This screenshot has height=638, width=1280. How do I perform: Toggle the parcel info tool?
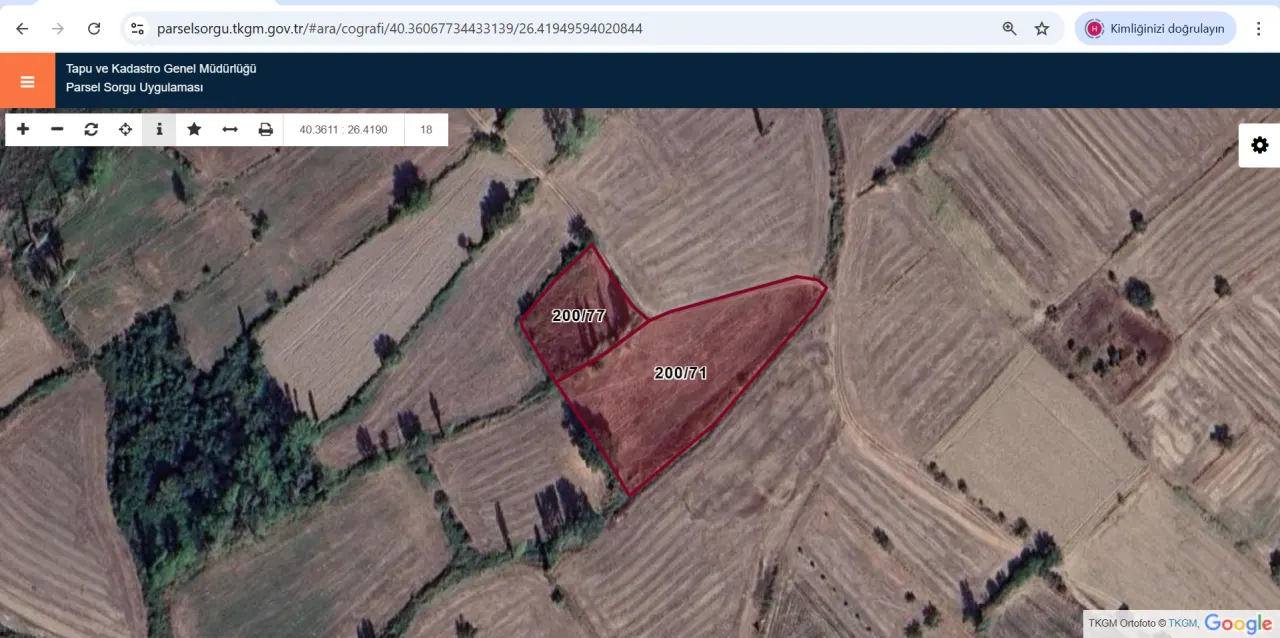[x=159, y=129]
